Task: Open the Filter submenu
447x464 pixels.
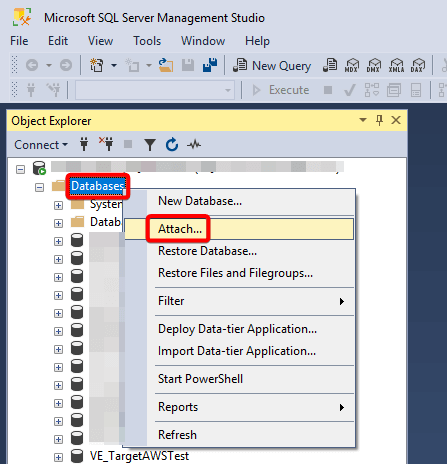Action: pos(240,301)
